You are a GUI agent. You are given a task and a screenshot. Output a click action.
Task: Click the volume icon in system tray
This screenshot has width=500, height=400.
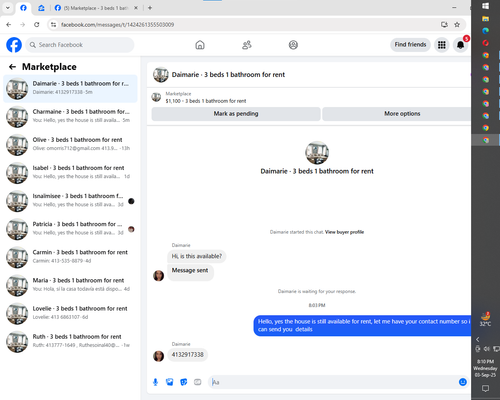(487, 349)
